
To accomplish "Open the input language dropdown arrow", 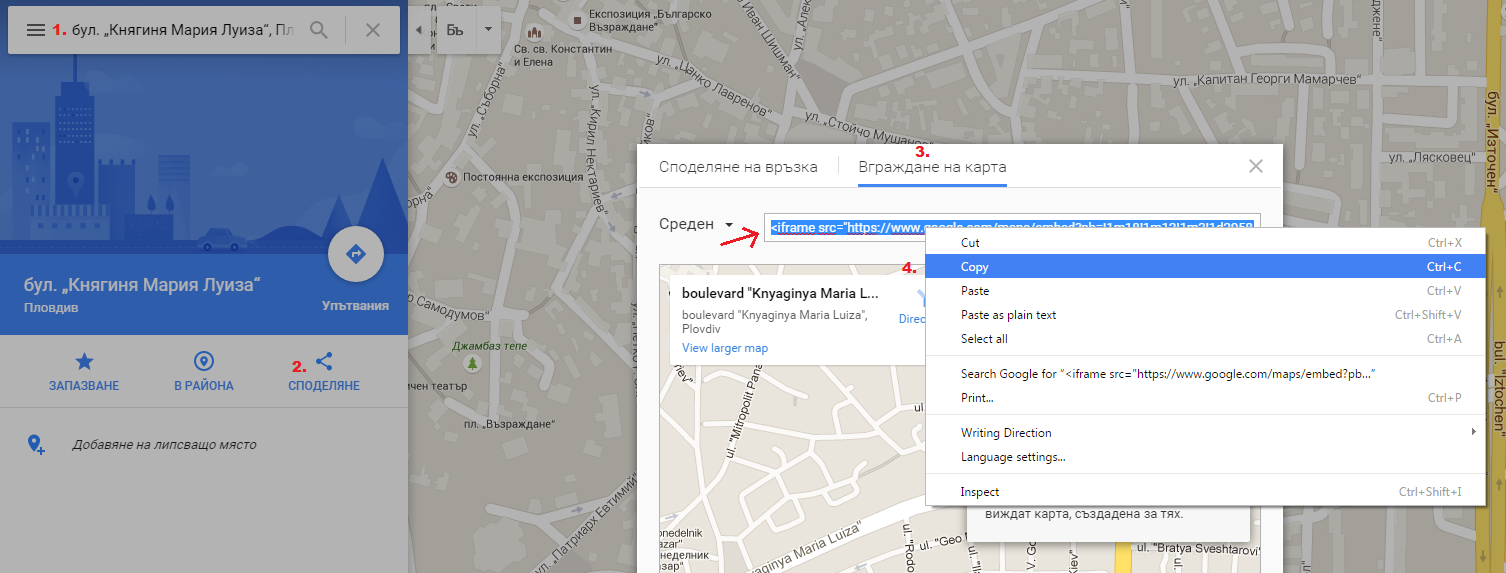I will [x=488, y=29].
